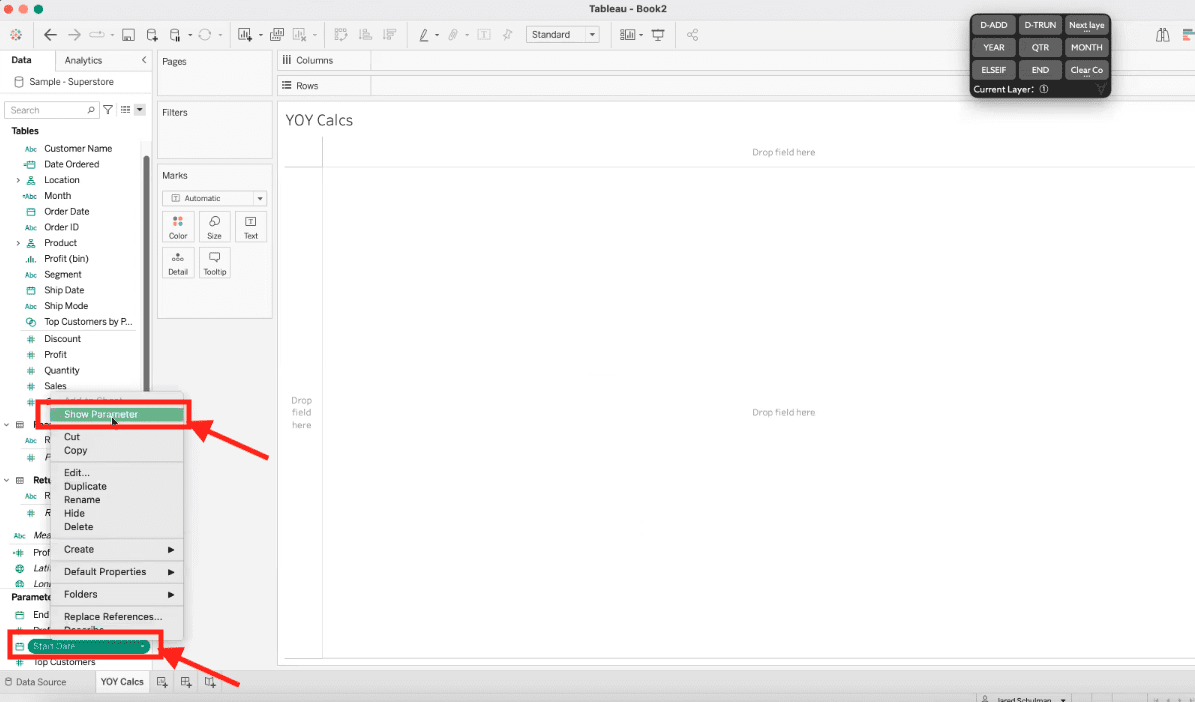Open the Color mark properties
1195x702 pixels.
[x=178, y=227]
